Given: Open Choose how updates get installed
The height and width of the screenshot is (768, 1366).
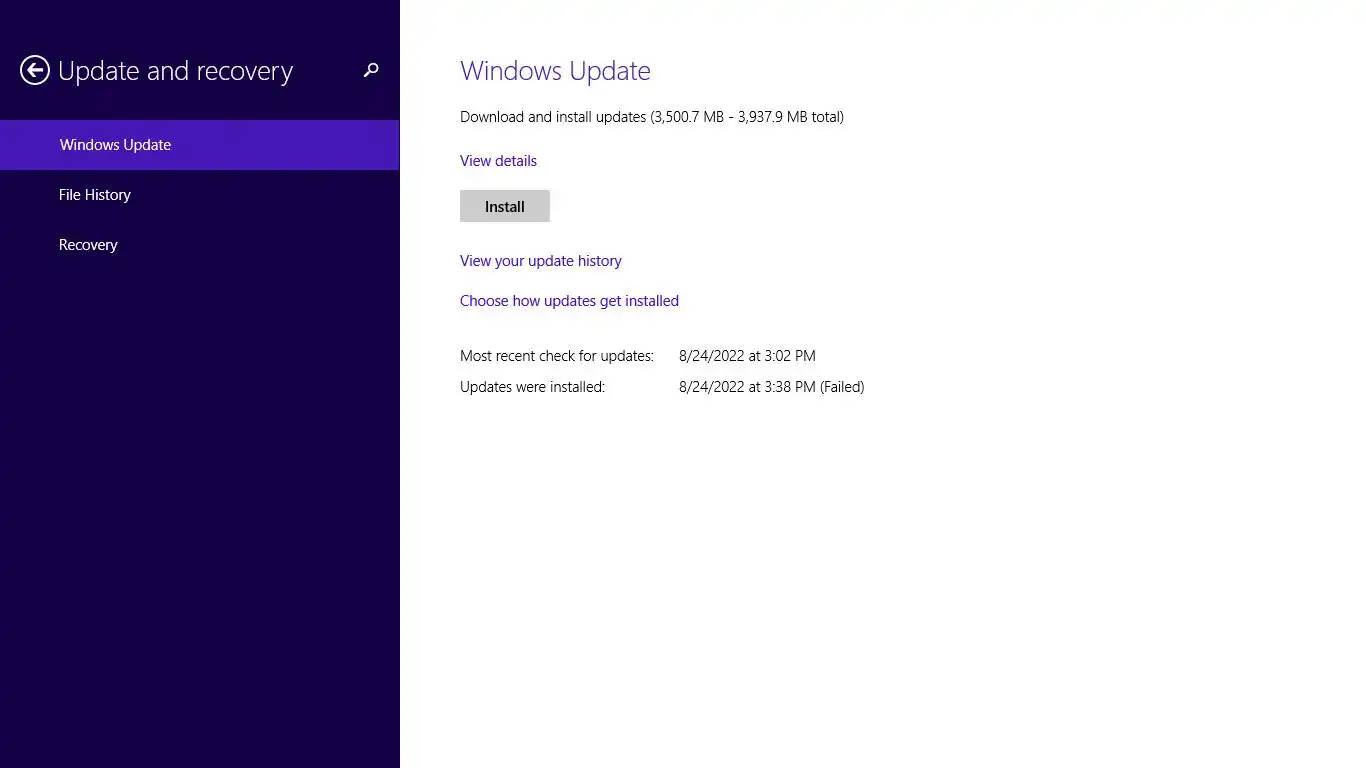Looking at the screenshot, I should coord(569,301).
